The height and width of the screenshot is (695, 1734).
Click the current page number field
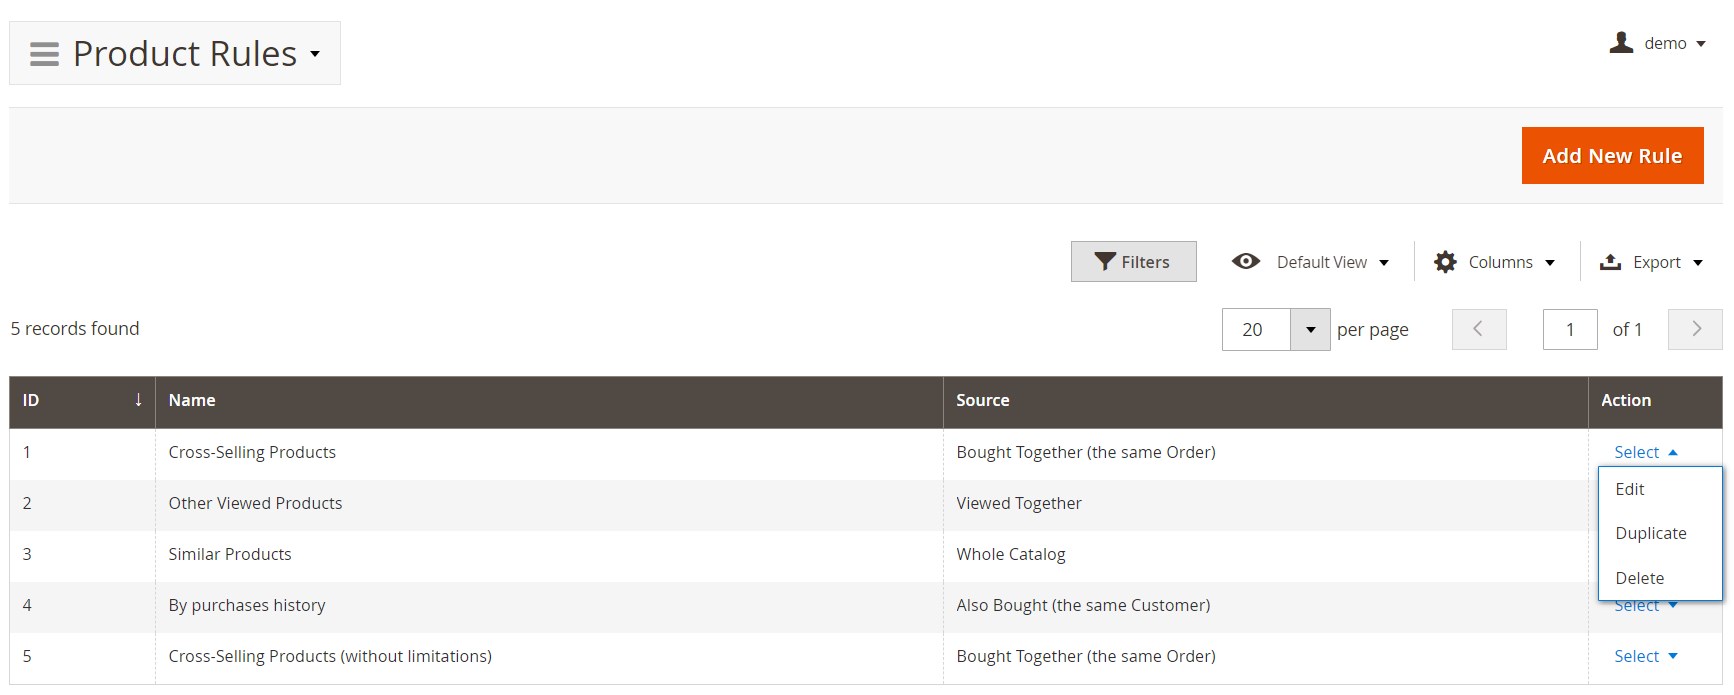1569,329
